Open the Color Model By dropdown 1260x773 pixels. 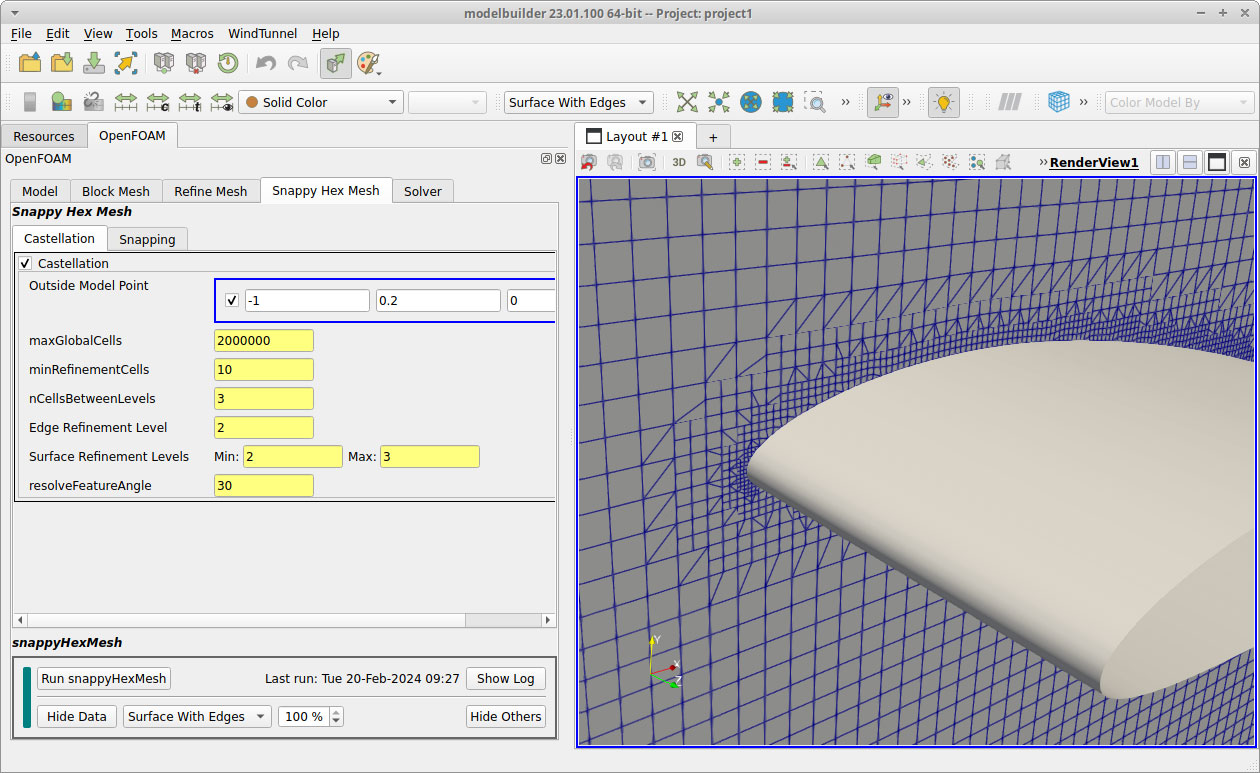click(x=1179, y=102)
